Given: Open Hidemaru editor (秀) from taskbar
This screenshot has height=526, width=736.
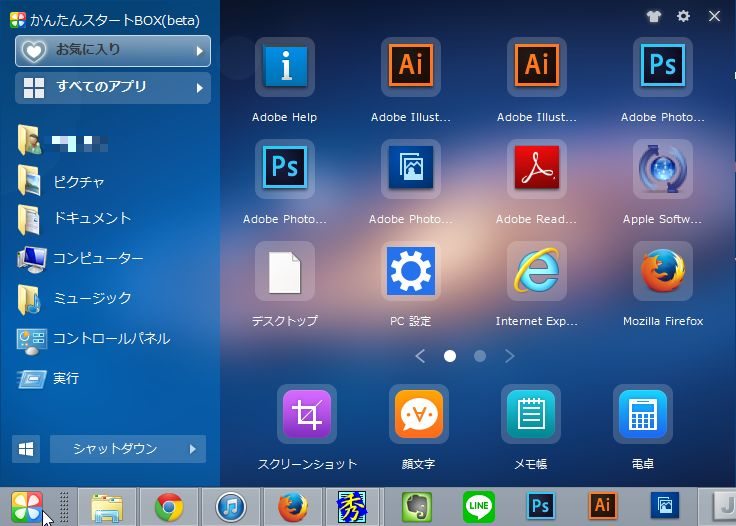Looking at the screenshot, I should pos(353,507).
